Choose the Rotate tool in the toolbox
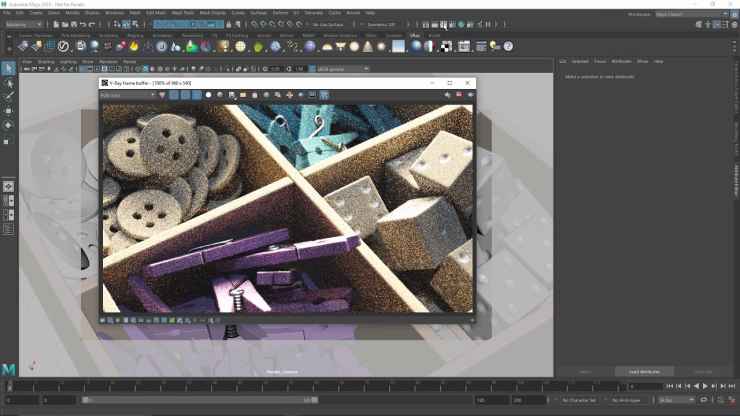Screen dimensions: 740x416 pos(8,125)
